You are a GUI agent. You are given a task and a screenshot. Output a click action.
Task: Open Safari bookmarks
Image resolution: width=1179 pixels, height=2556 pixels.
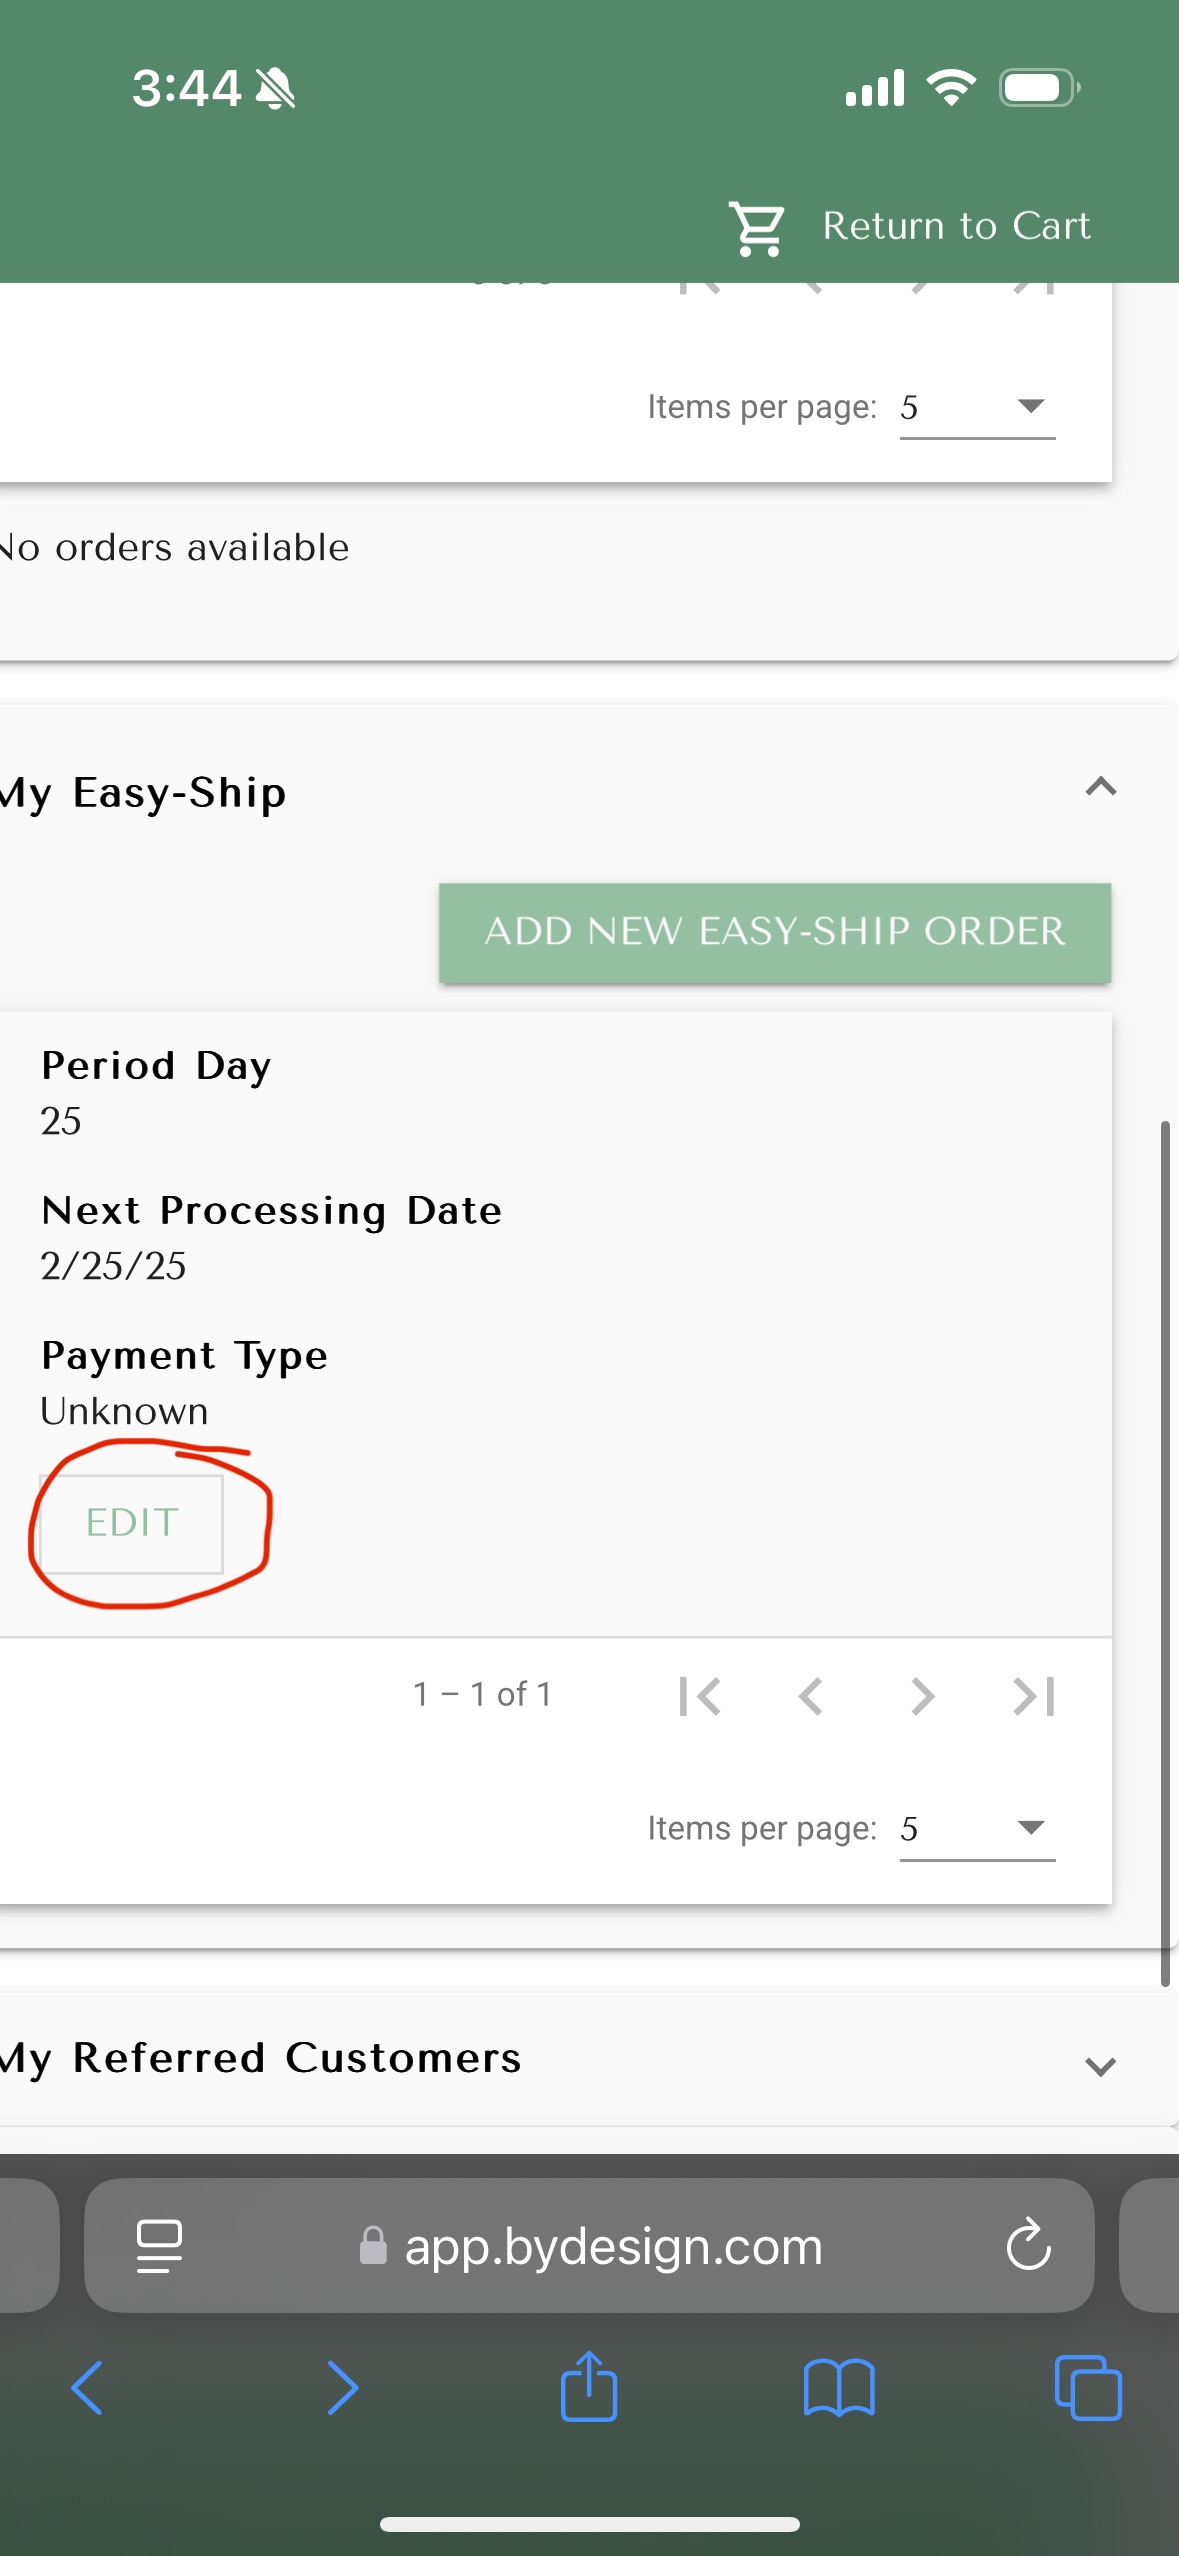click(x=839, y=2388)
